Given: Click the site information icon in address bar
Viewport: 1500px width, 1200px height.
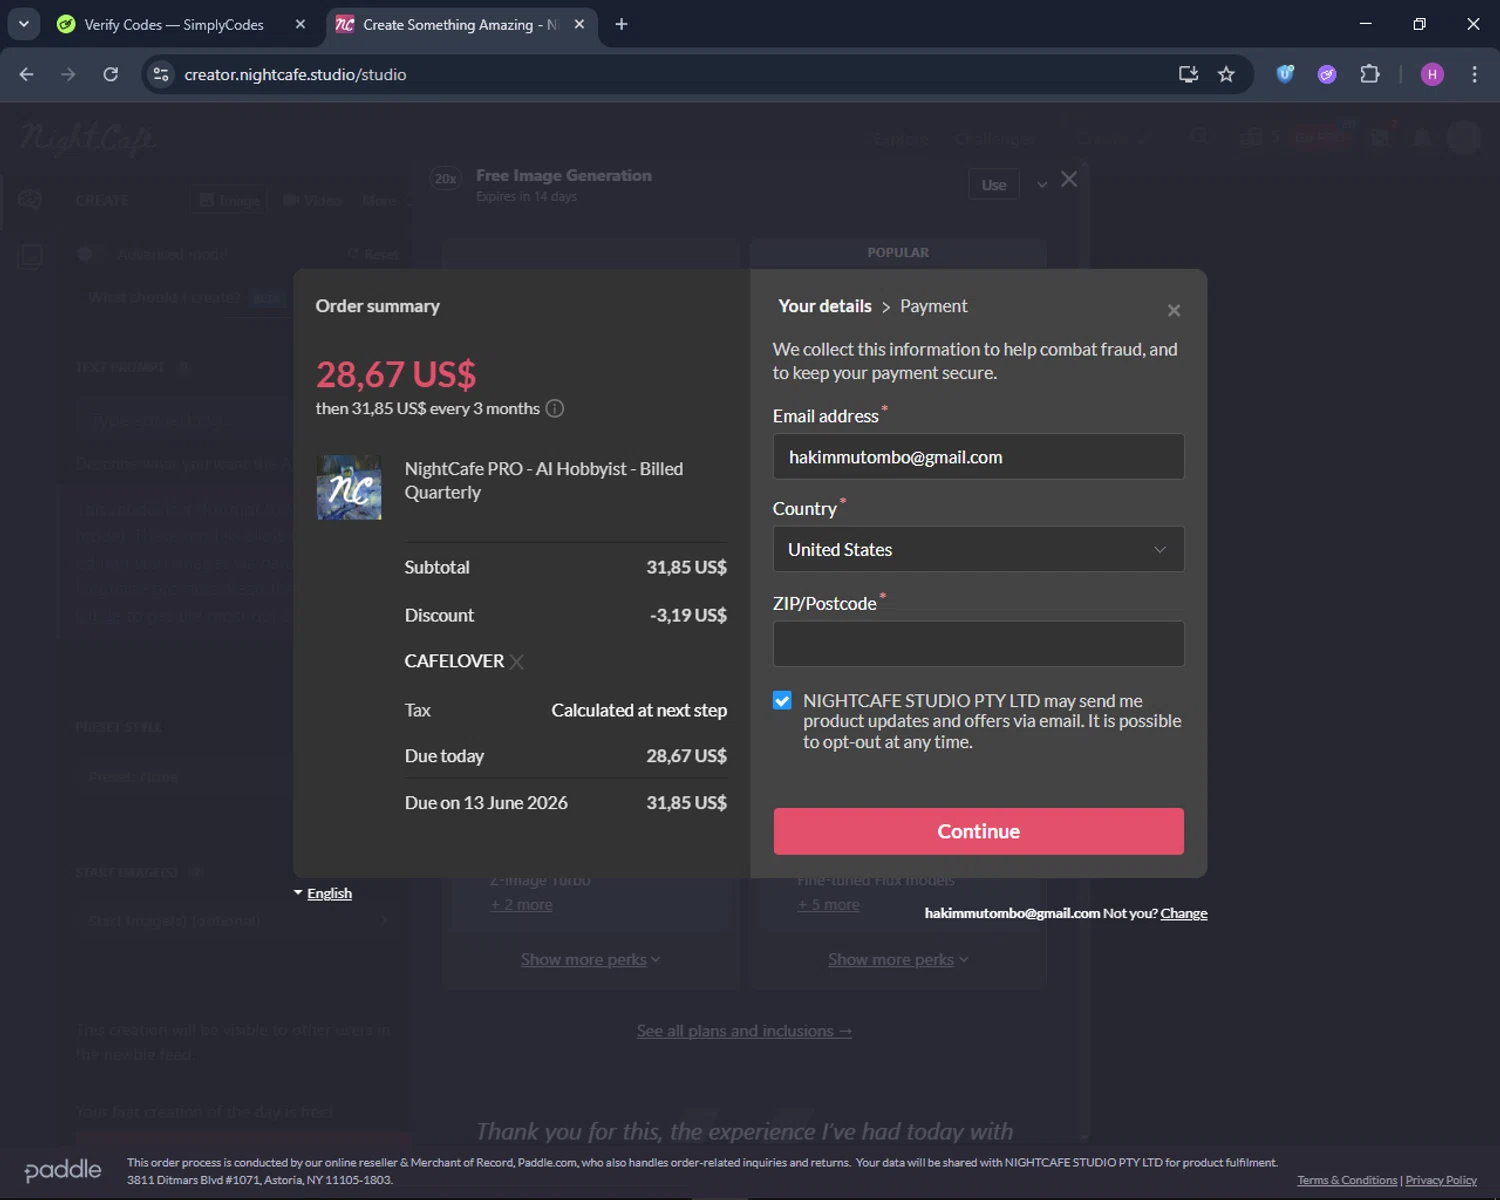Looking at the screenshot, I should (x=161, y=74).
